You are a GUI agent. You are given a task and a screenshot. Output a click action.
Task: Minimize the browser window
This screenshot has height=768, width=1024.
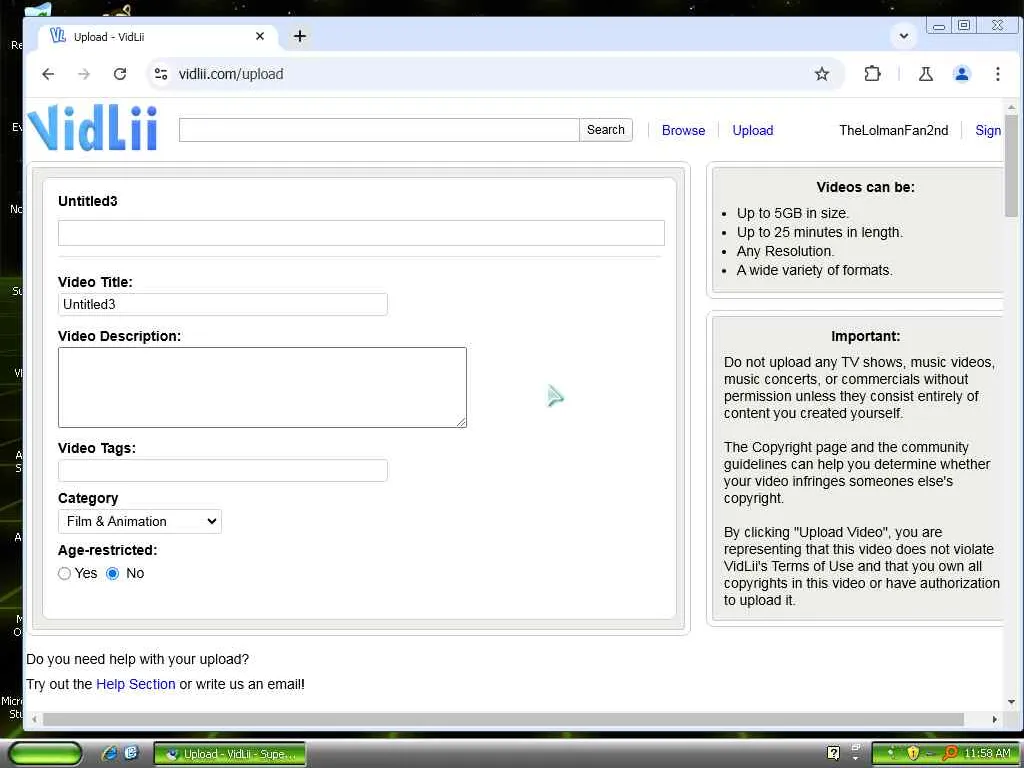(939, 26)
